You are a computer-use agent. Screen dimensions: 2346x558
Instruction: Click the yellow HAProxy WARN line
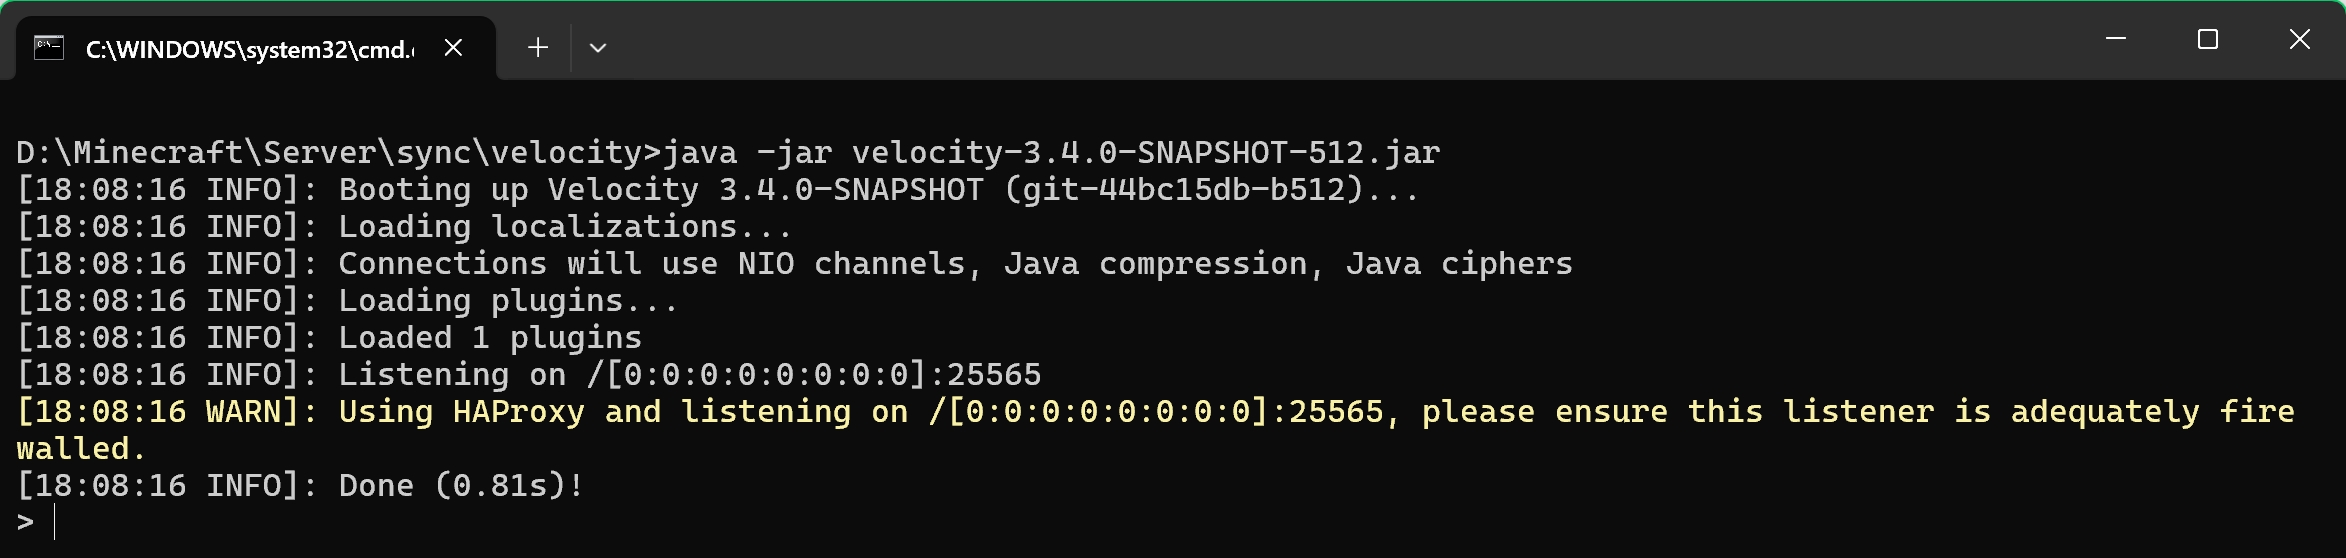[1156, 430]
